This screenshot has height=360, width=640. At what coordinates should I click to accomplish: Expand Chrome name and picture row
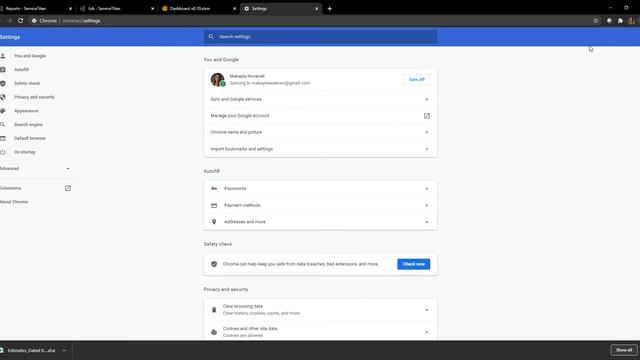(427, 132)
